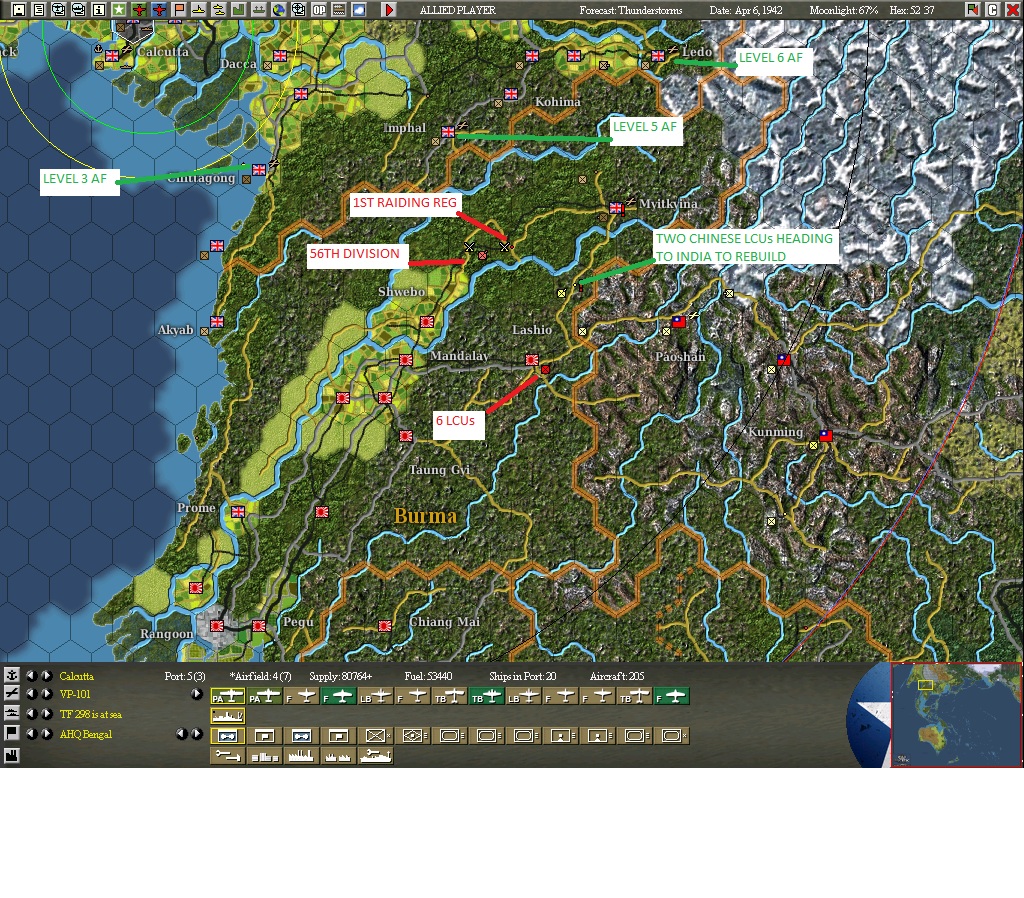
Task: Click the Chinese flag at Kunming base
Action: pos(825,435)
